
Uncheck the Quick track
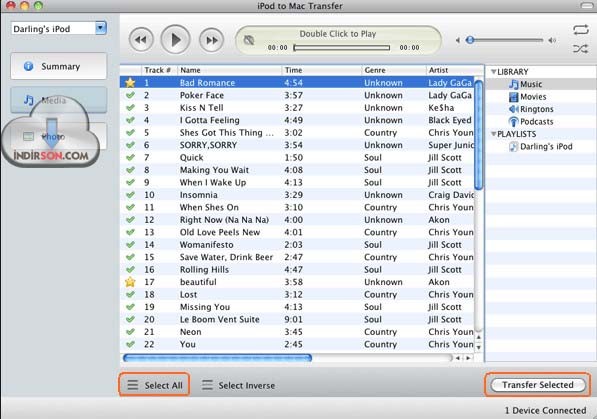click(130, 157)
